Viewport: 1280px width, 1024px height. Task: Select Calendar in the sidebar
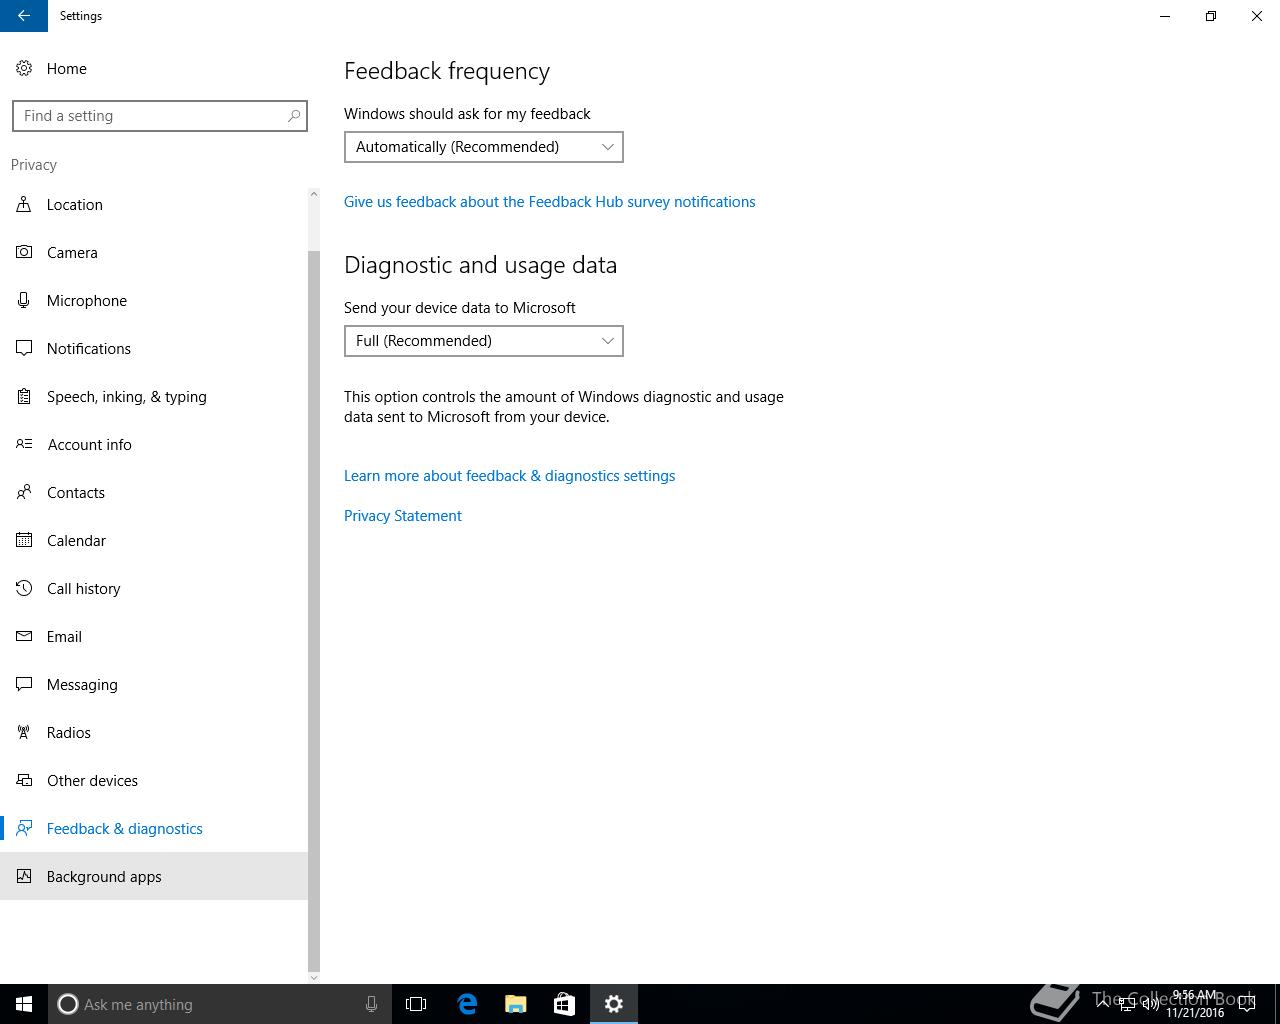154,540
